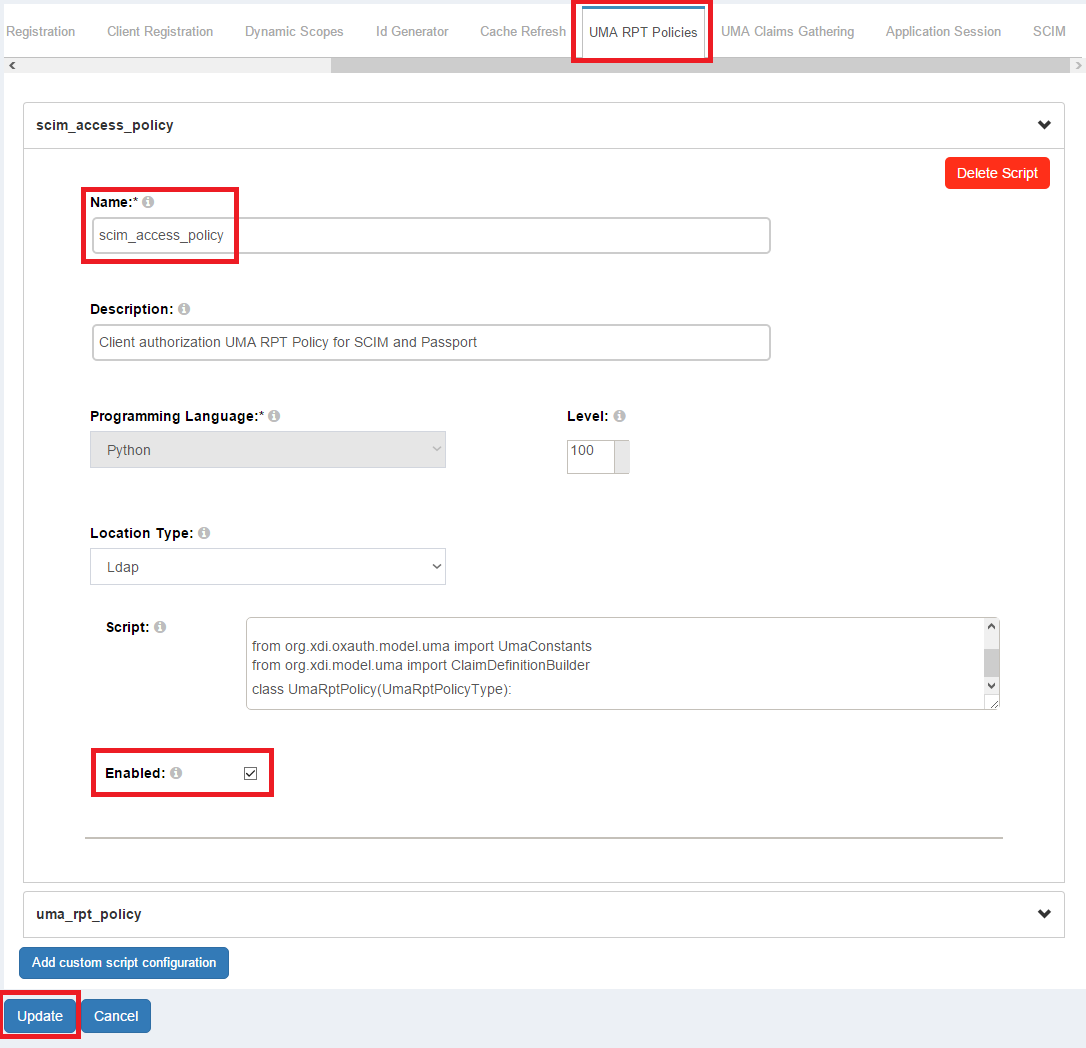Screen dimensions: 1086x1048
Task: Click info icon next to Enabled label
Action: click(x=176, y=773)
